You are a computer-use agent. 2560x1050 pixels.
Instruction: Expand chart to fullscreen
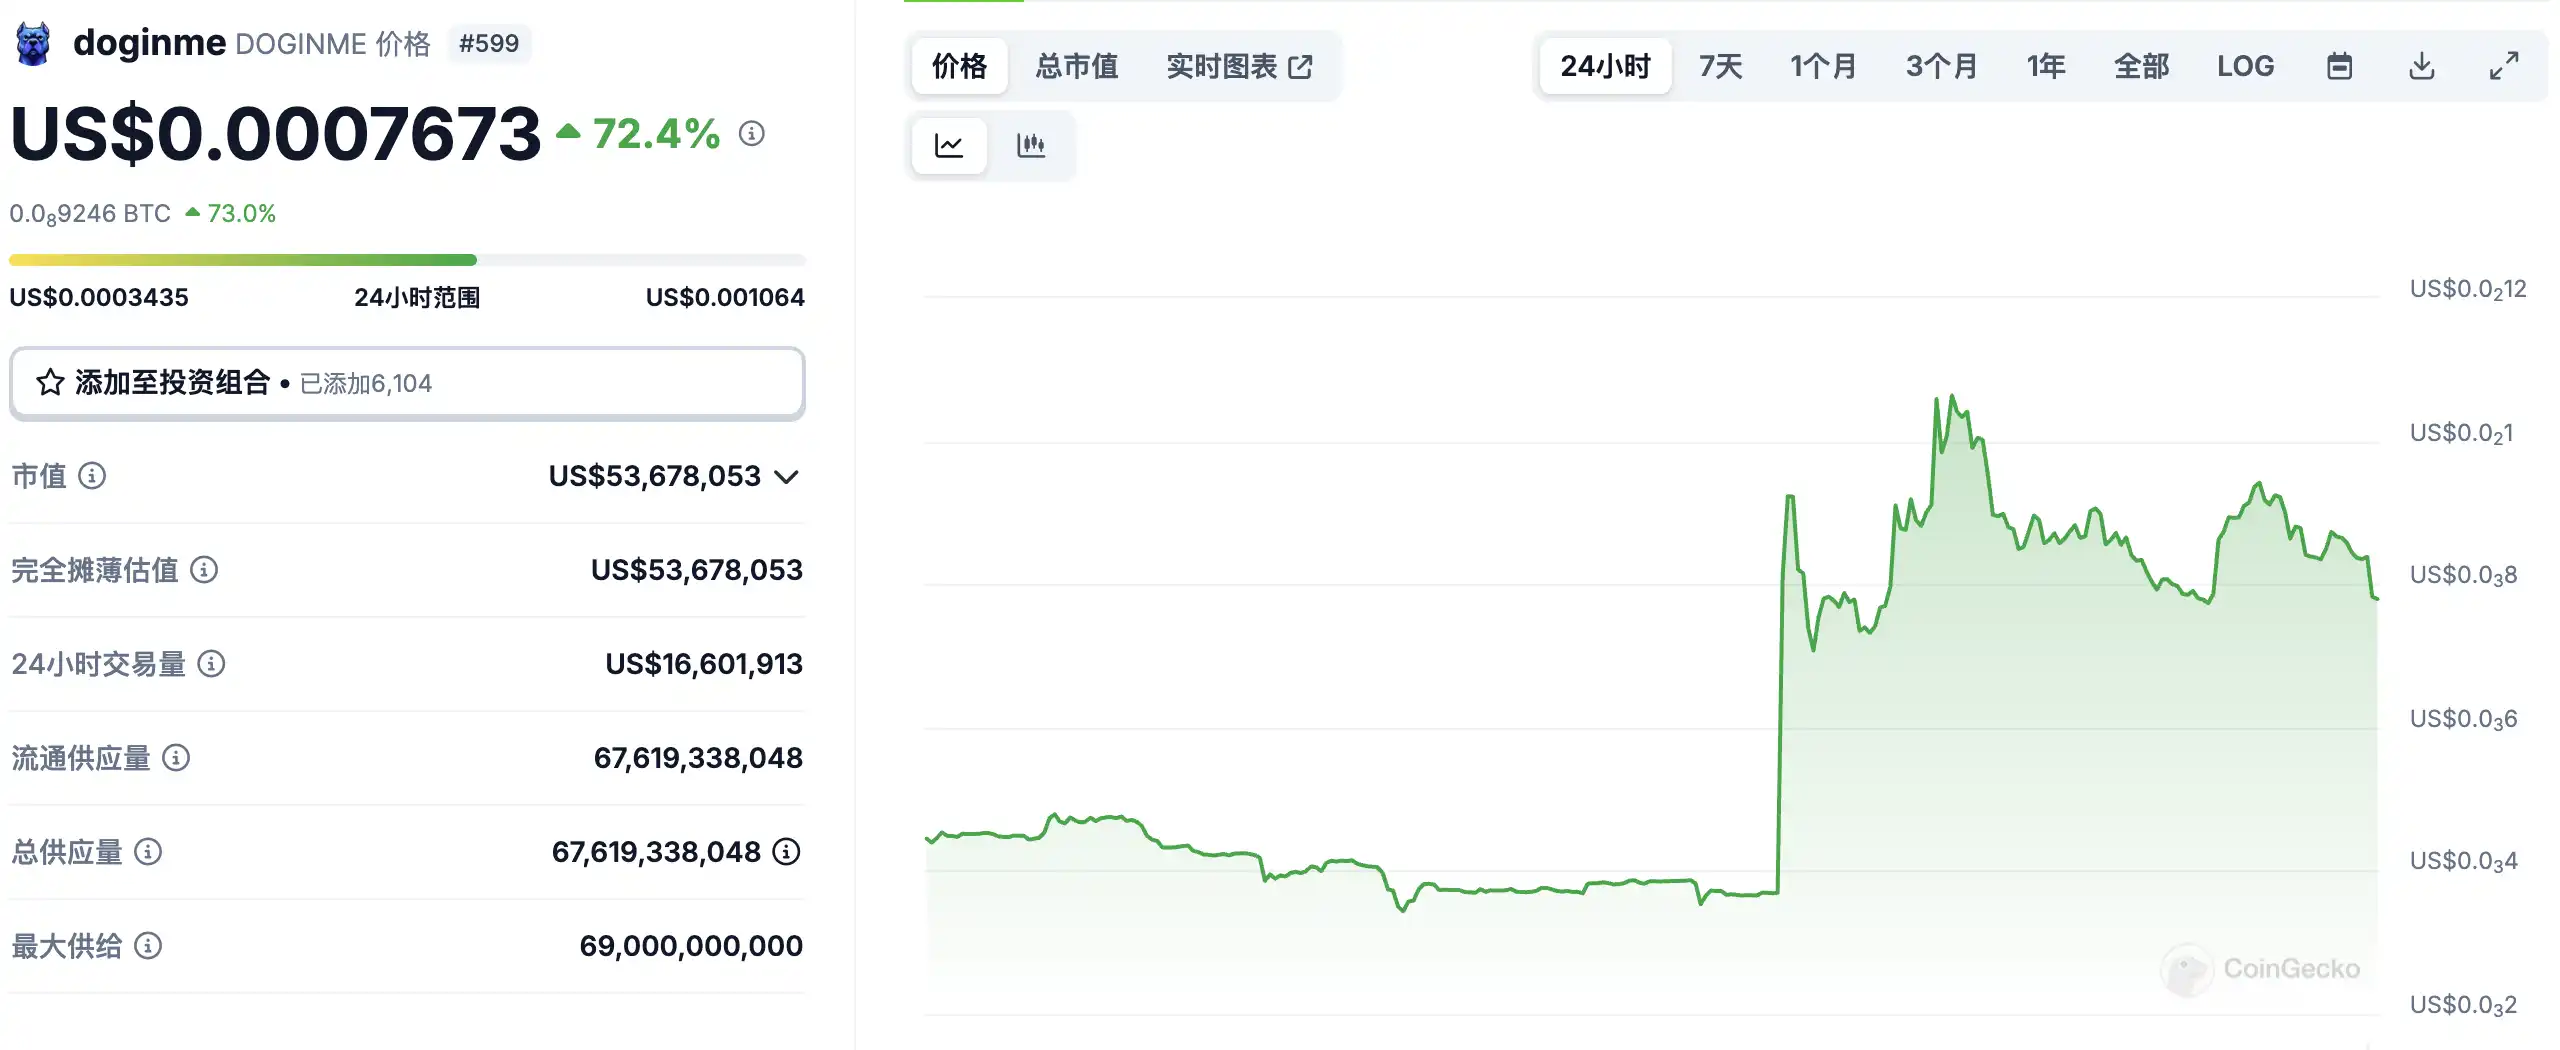pyautogui.click(x=2503, y=67)
